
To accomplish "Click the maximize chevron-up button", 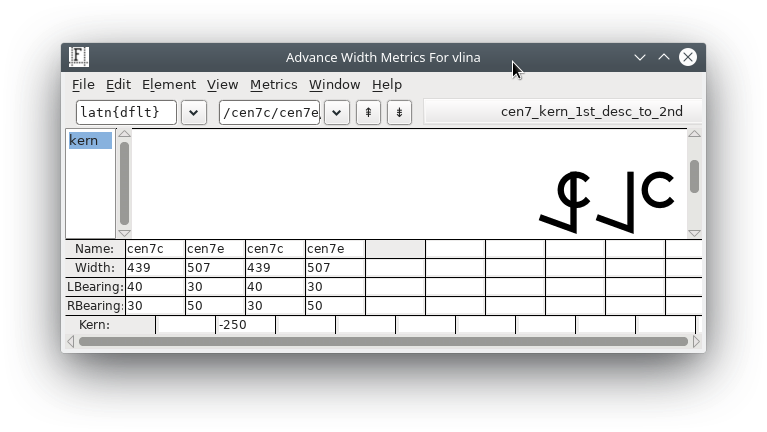I will point(664,57).
